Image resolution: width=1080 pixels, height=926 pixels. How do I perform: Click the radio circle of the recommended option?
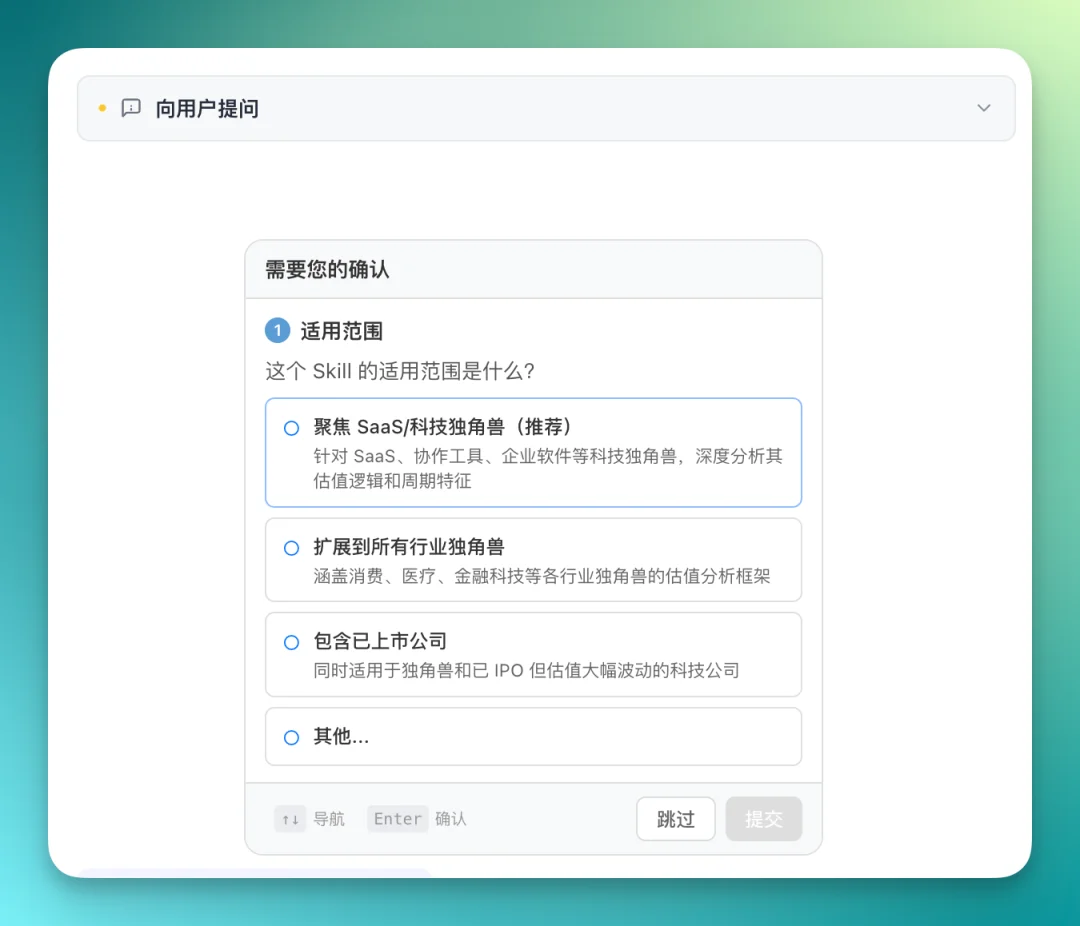click(290, 427)
